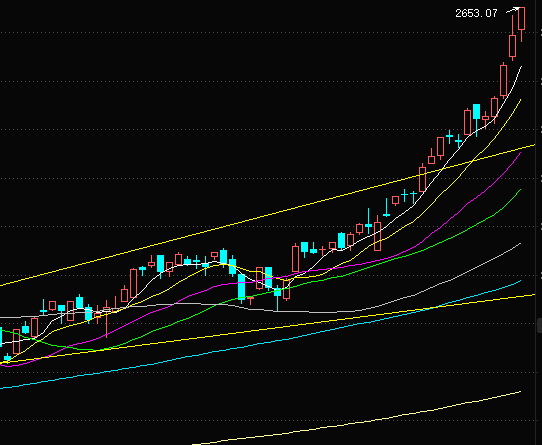
Task: Select the tall red candlestick third from the right
Action: (x=504, y=80)
